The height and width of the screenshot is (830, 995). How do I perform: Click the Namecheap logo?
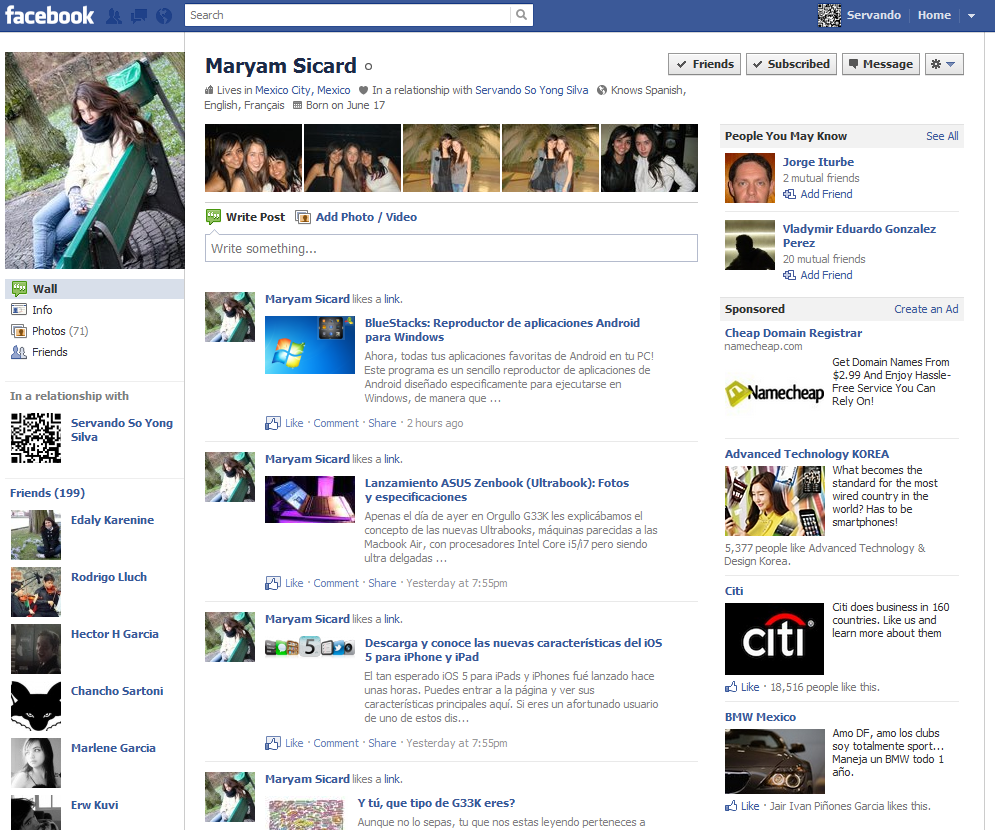pyautogui.click(x=774, y=393)
